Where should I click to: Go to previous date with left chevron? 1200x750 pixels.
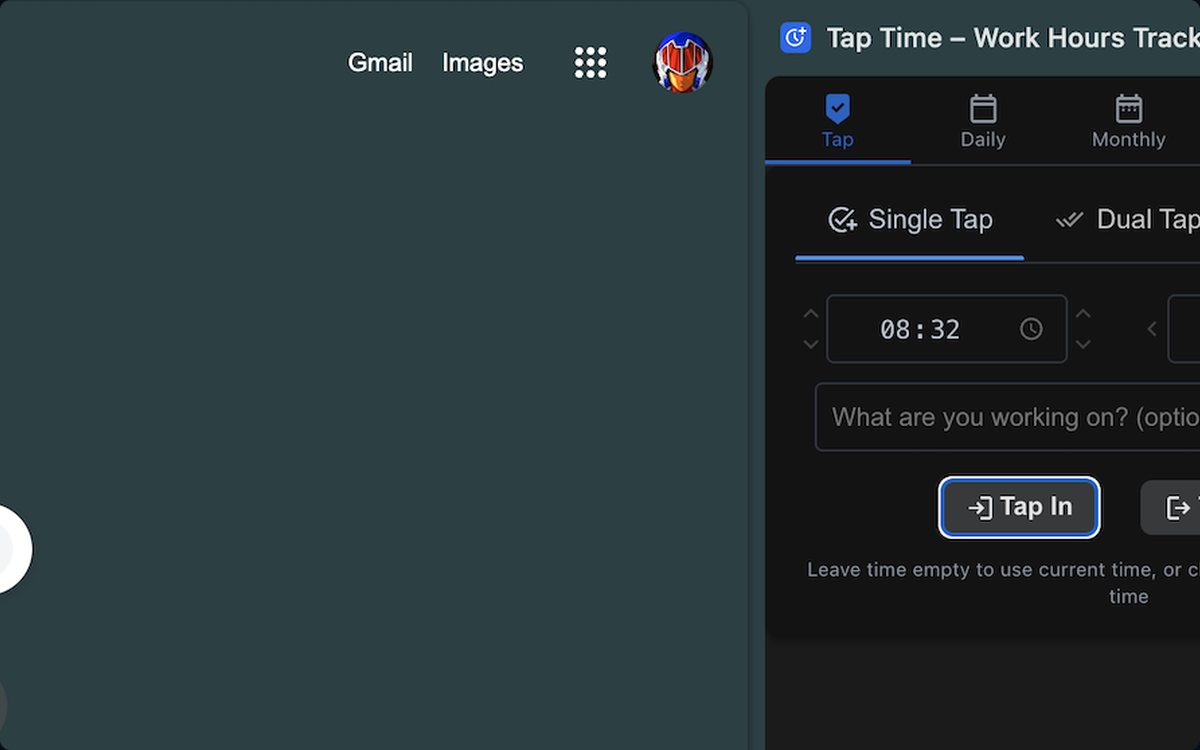(x=1151, y=329)
